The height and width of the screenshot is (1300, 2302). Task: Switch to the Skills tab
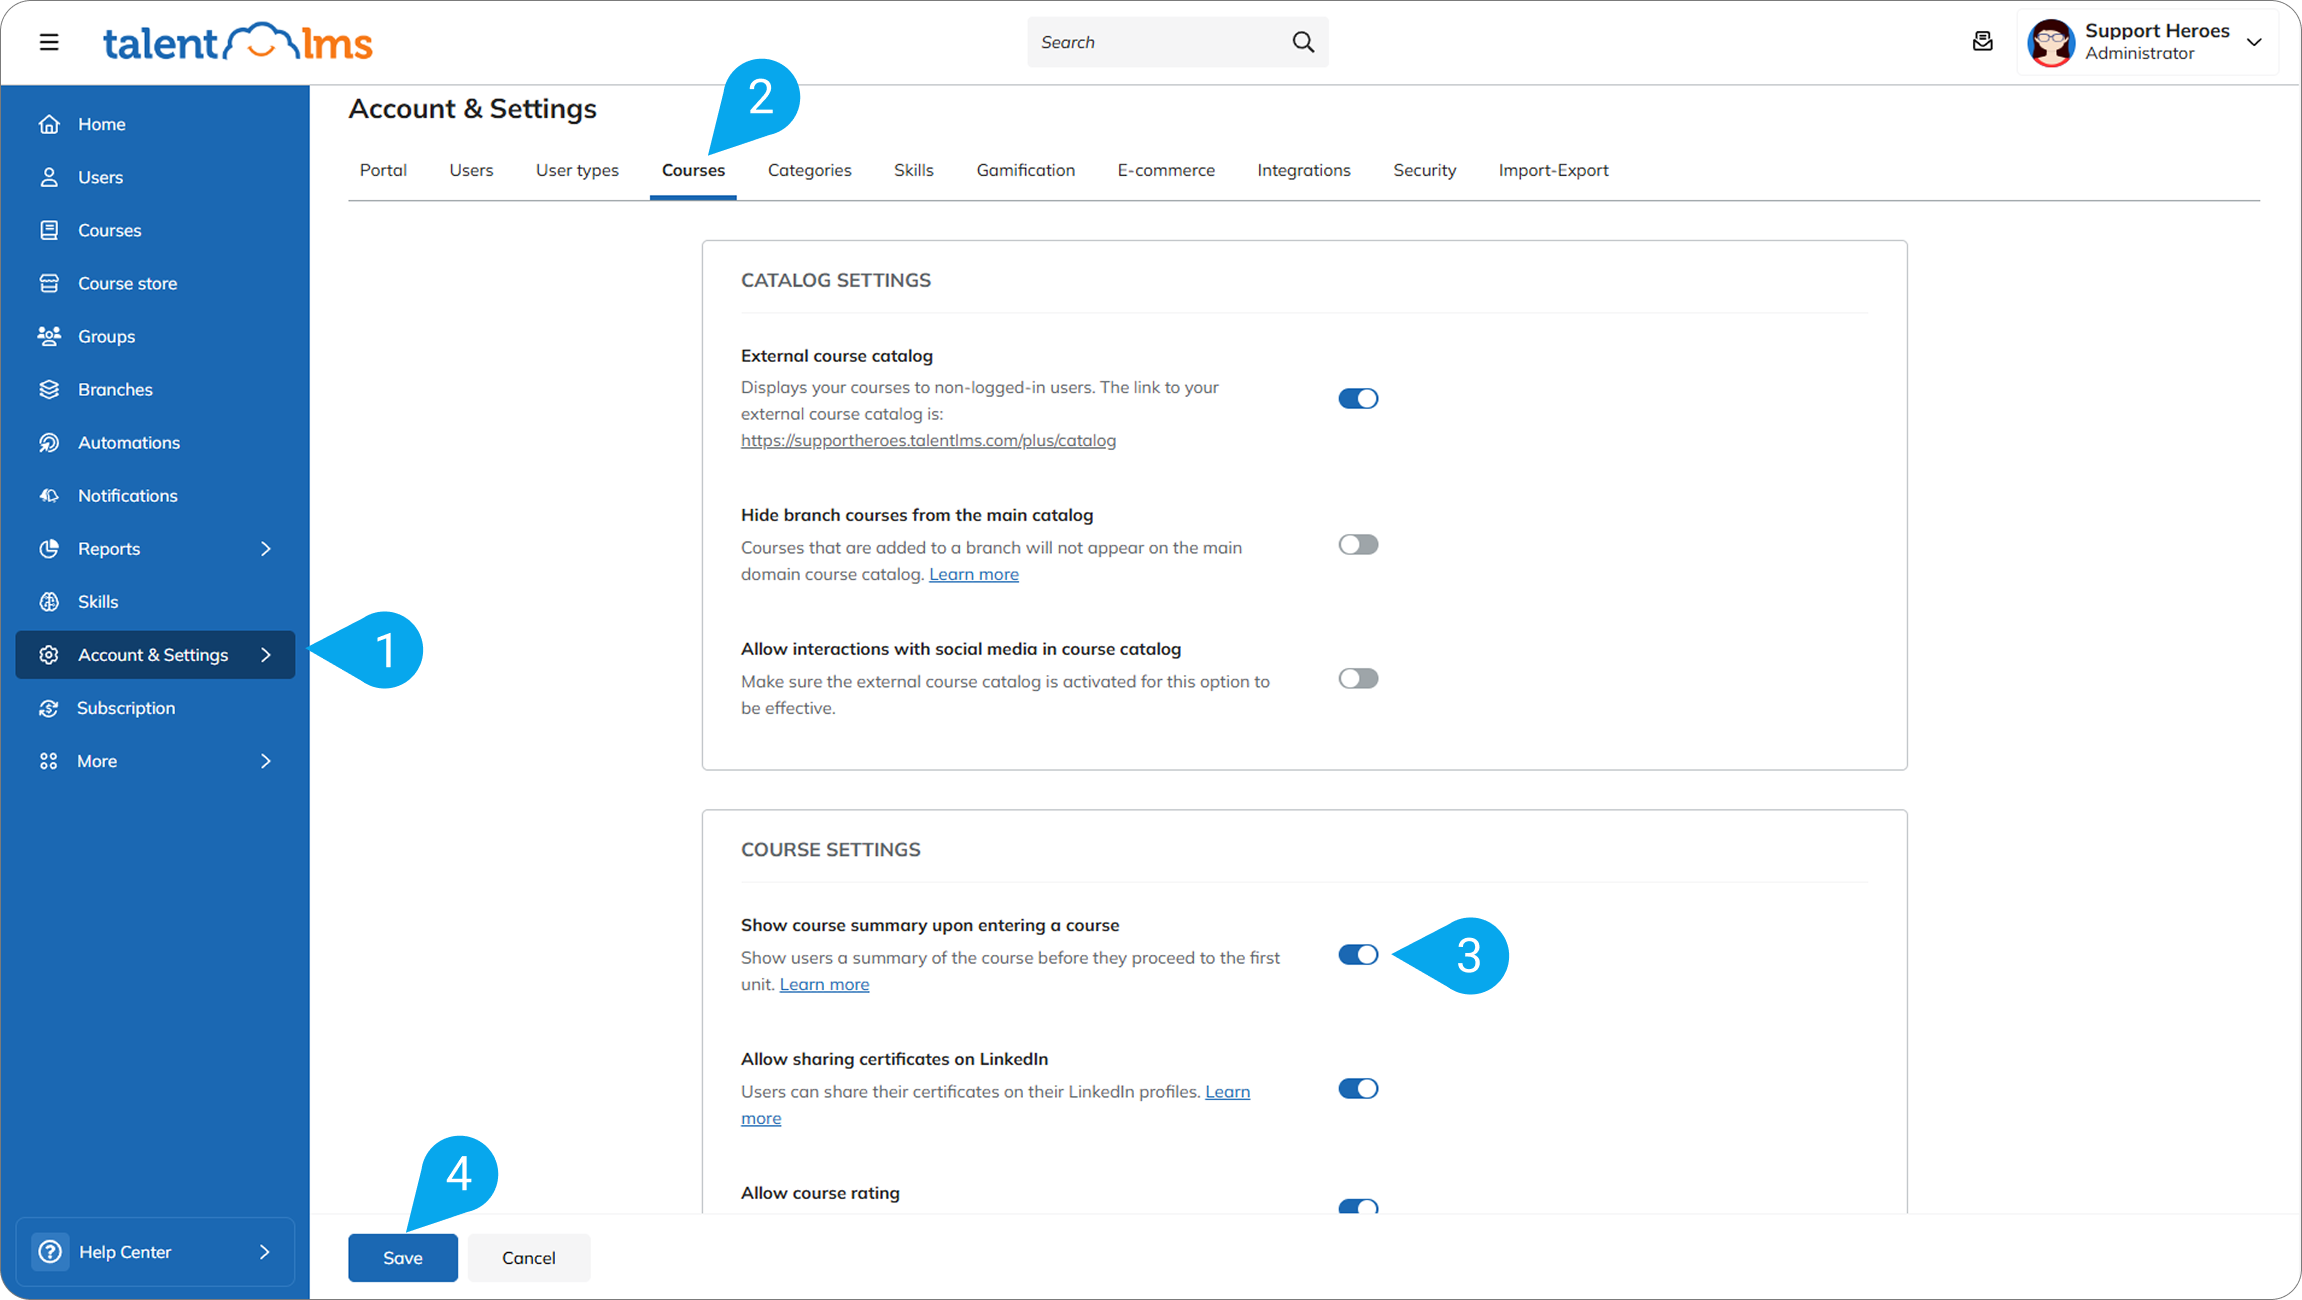(913, 170)
